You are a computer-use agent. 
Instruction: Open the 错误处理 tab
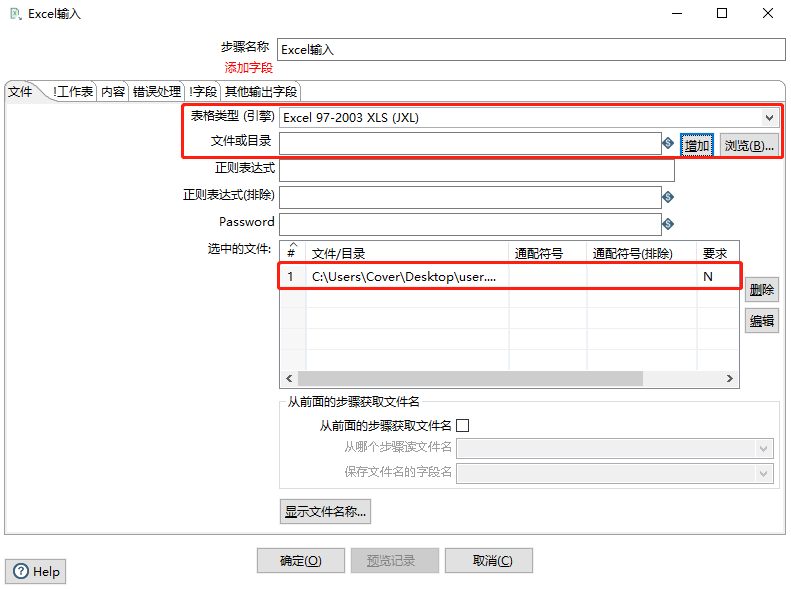tap(157, 92)
